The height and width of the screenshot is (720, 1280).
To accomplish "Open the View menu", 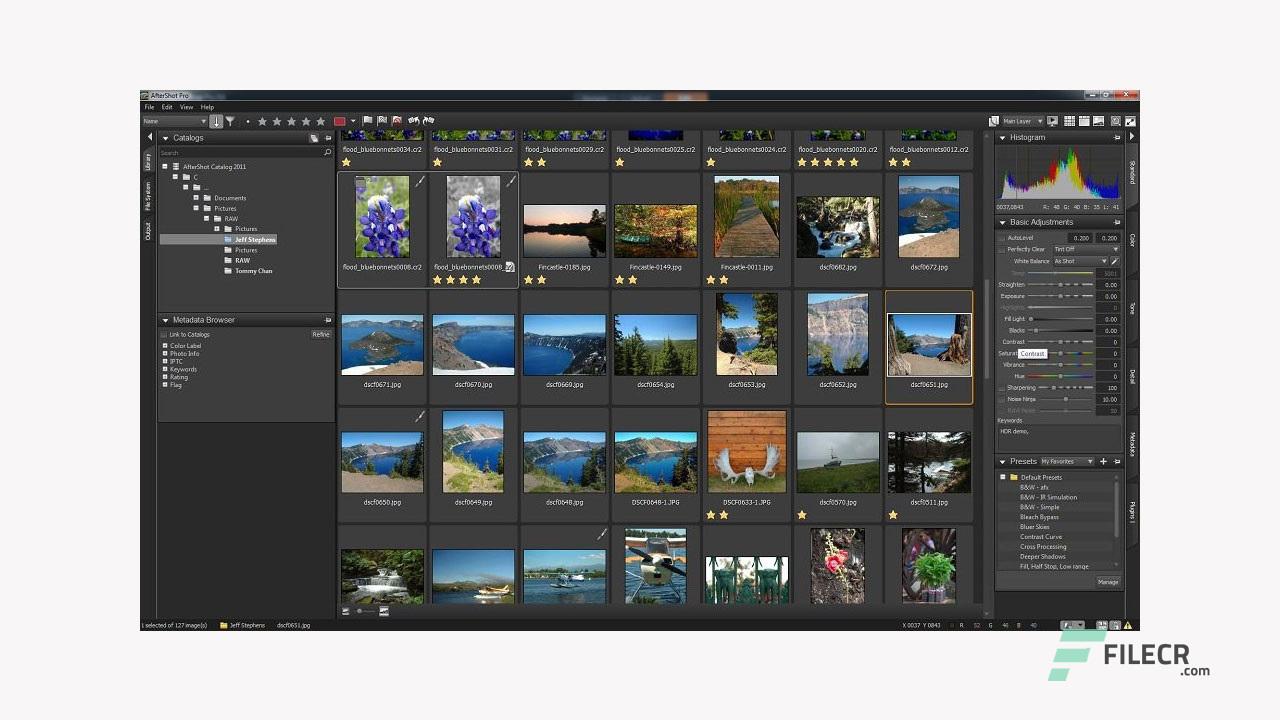I will coord(186,107).
